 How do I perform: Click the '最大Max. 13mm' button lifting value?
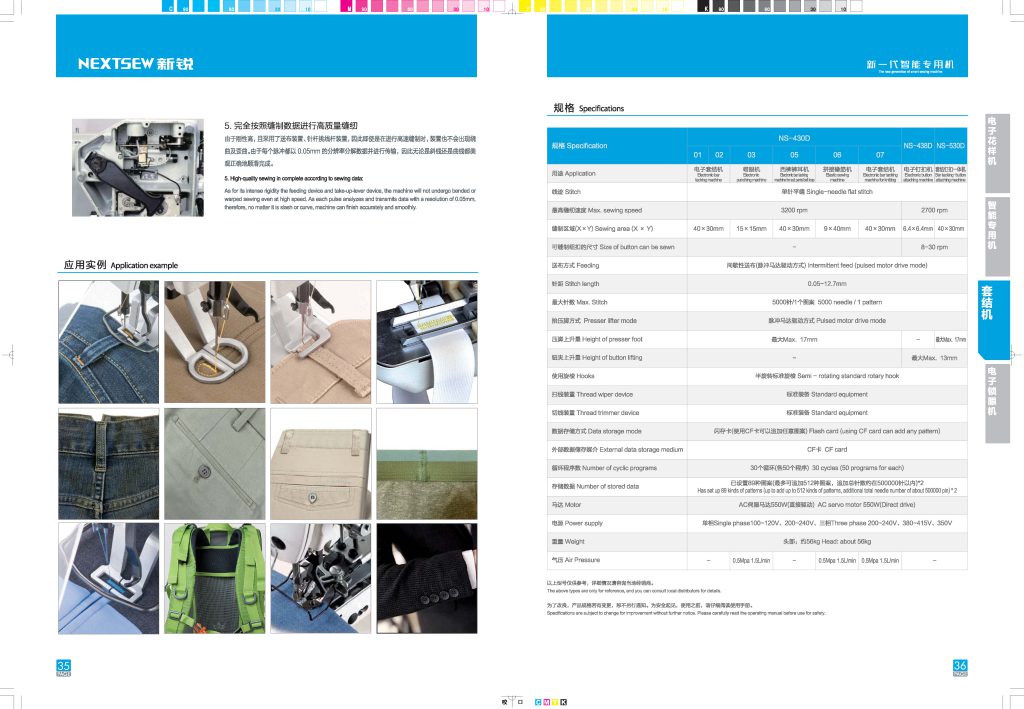[934, 358]
